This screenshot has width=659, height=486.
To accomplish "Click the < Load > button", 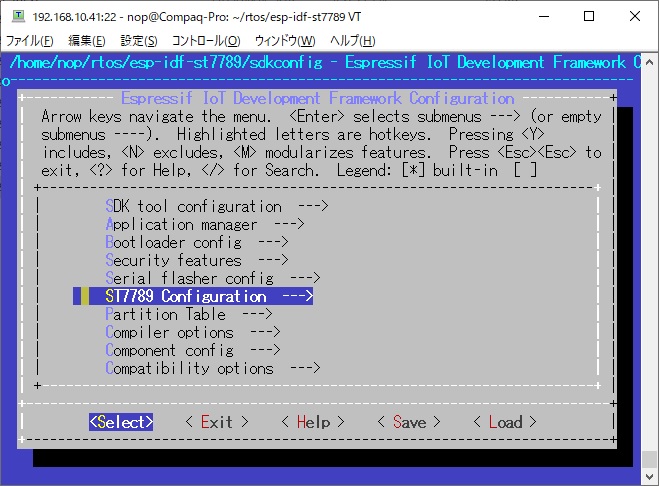I will point(505,422).
